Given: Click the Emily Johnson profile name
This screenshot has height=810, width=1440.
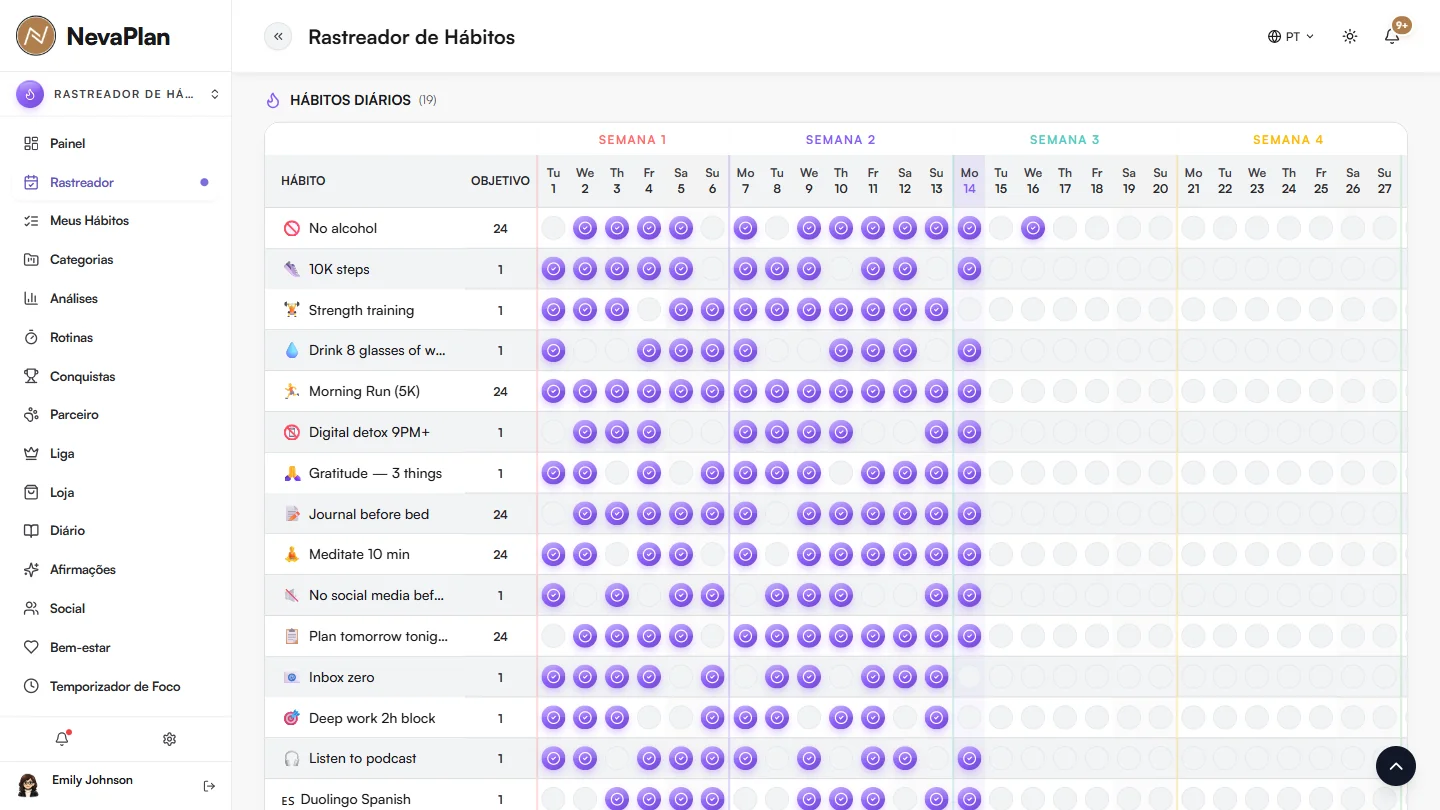Looking at the screenshot, I should point(92,780).
